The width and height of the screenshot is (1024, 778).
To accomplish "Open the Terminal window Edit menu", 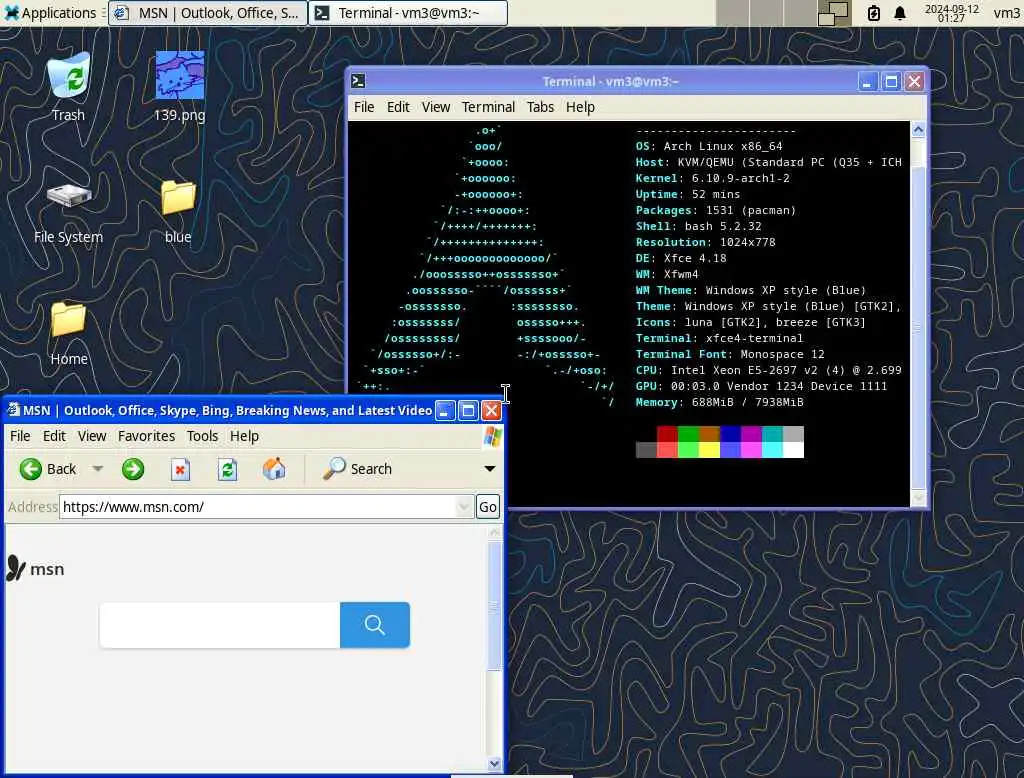I will pos(398,107).
